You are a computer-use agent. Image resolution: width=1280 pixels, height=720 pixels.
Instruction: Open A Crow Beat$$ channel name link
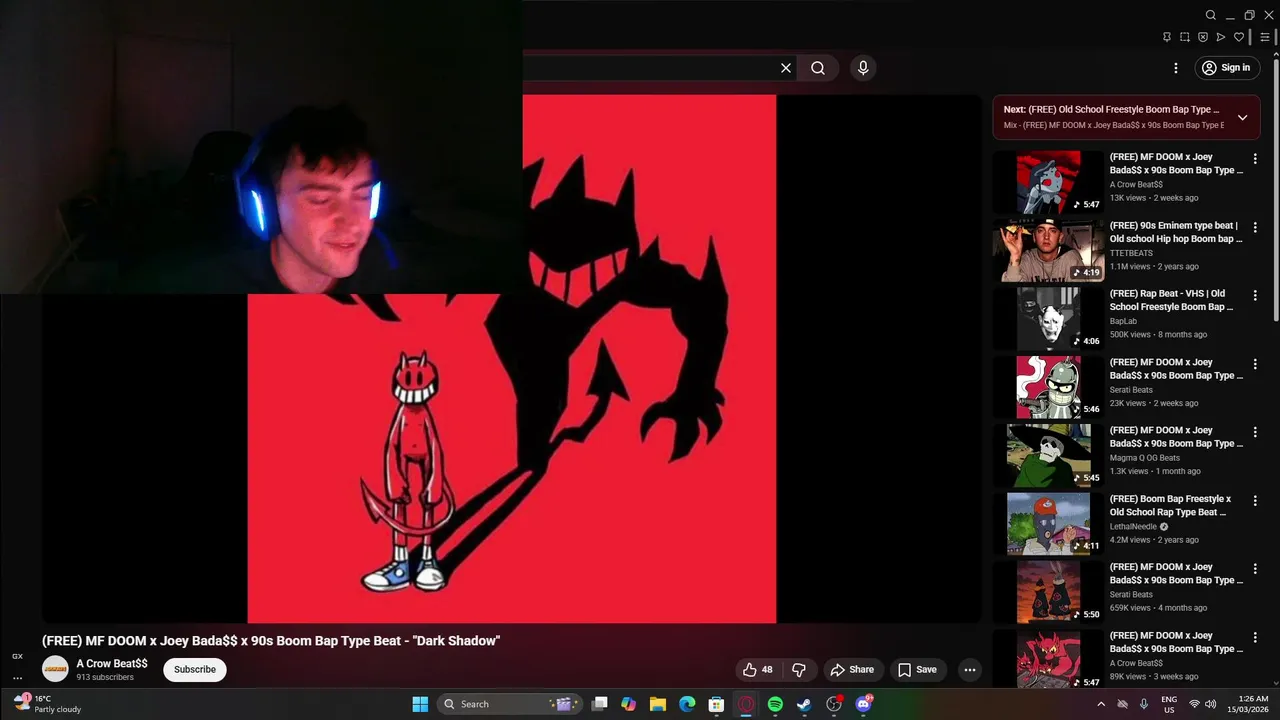coord(112,664)
